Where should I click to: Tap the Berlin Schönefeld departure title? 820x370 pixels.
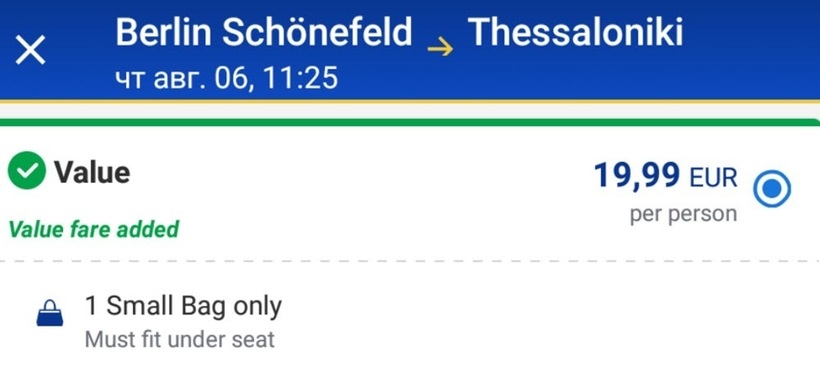tap(264, 31)
